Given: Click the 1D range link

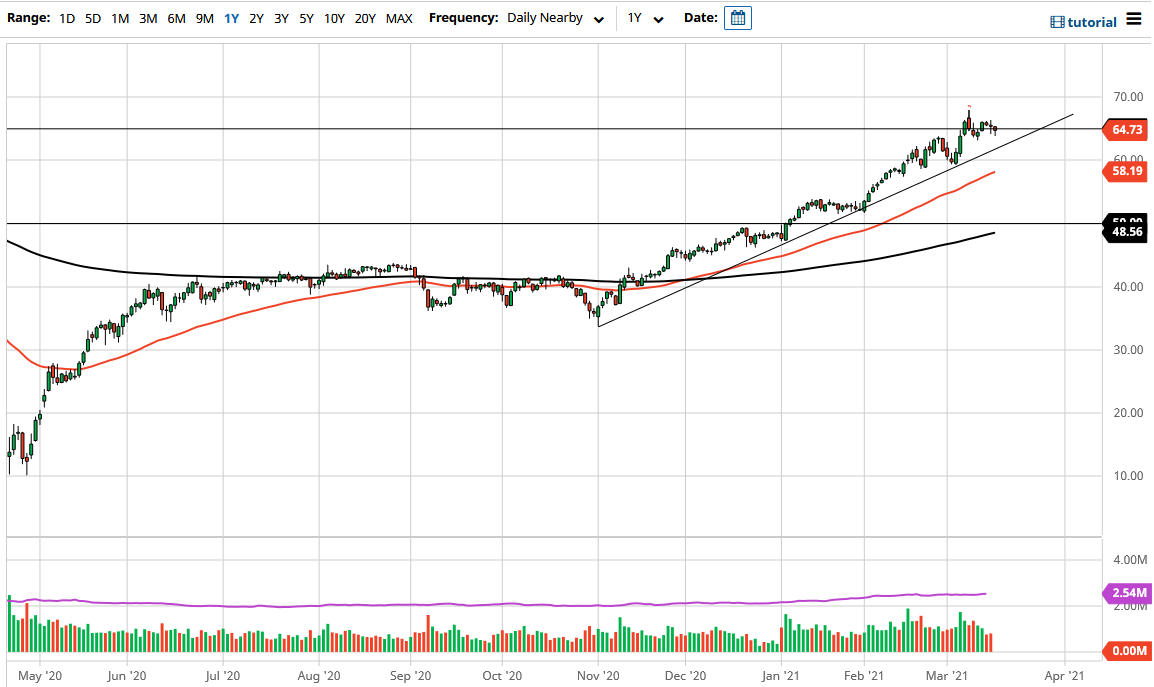Looking at the screenshot, I should coord(67,18).
